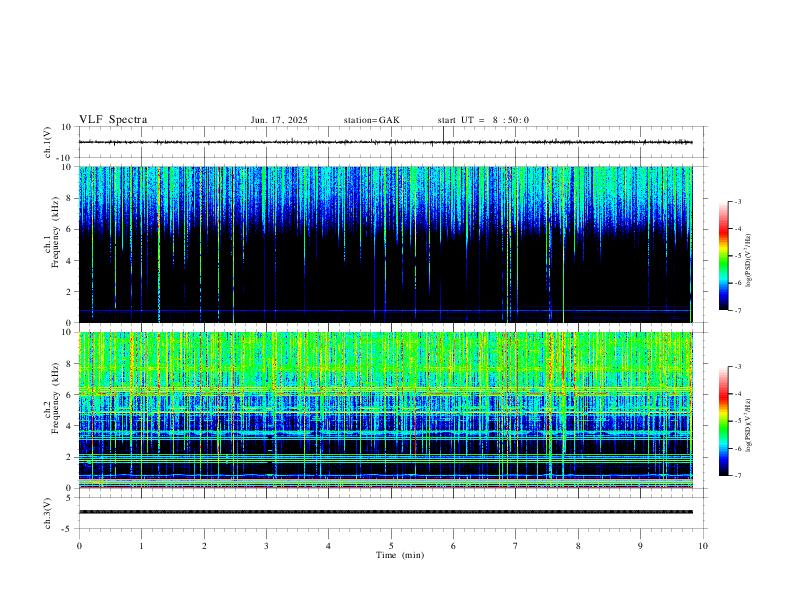Click time axis tick label "9"
792x612 pixels.
pyautogui.click(x=640, y=546)
